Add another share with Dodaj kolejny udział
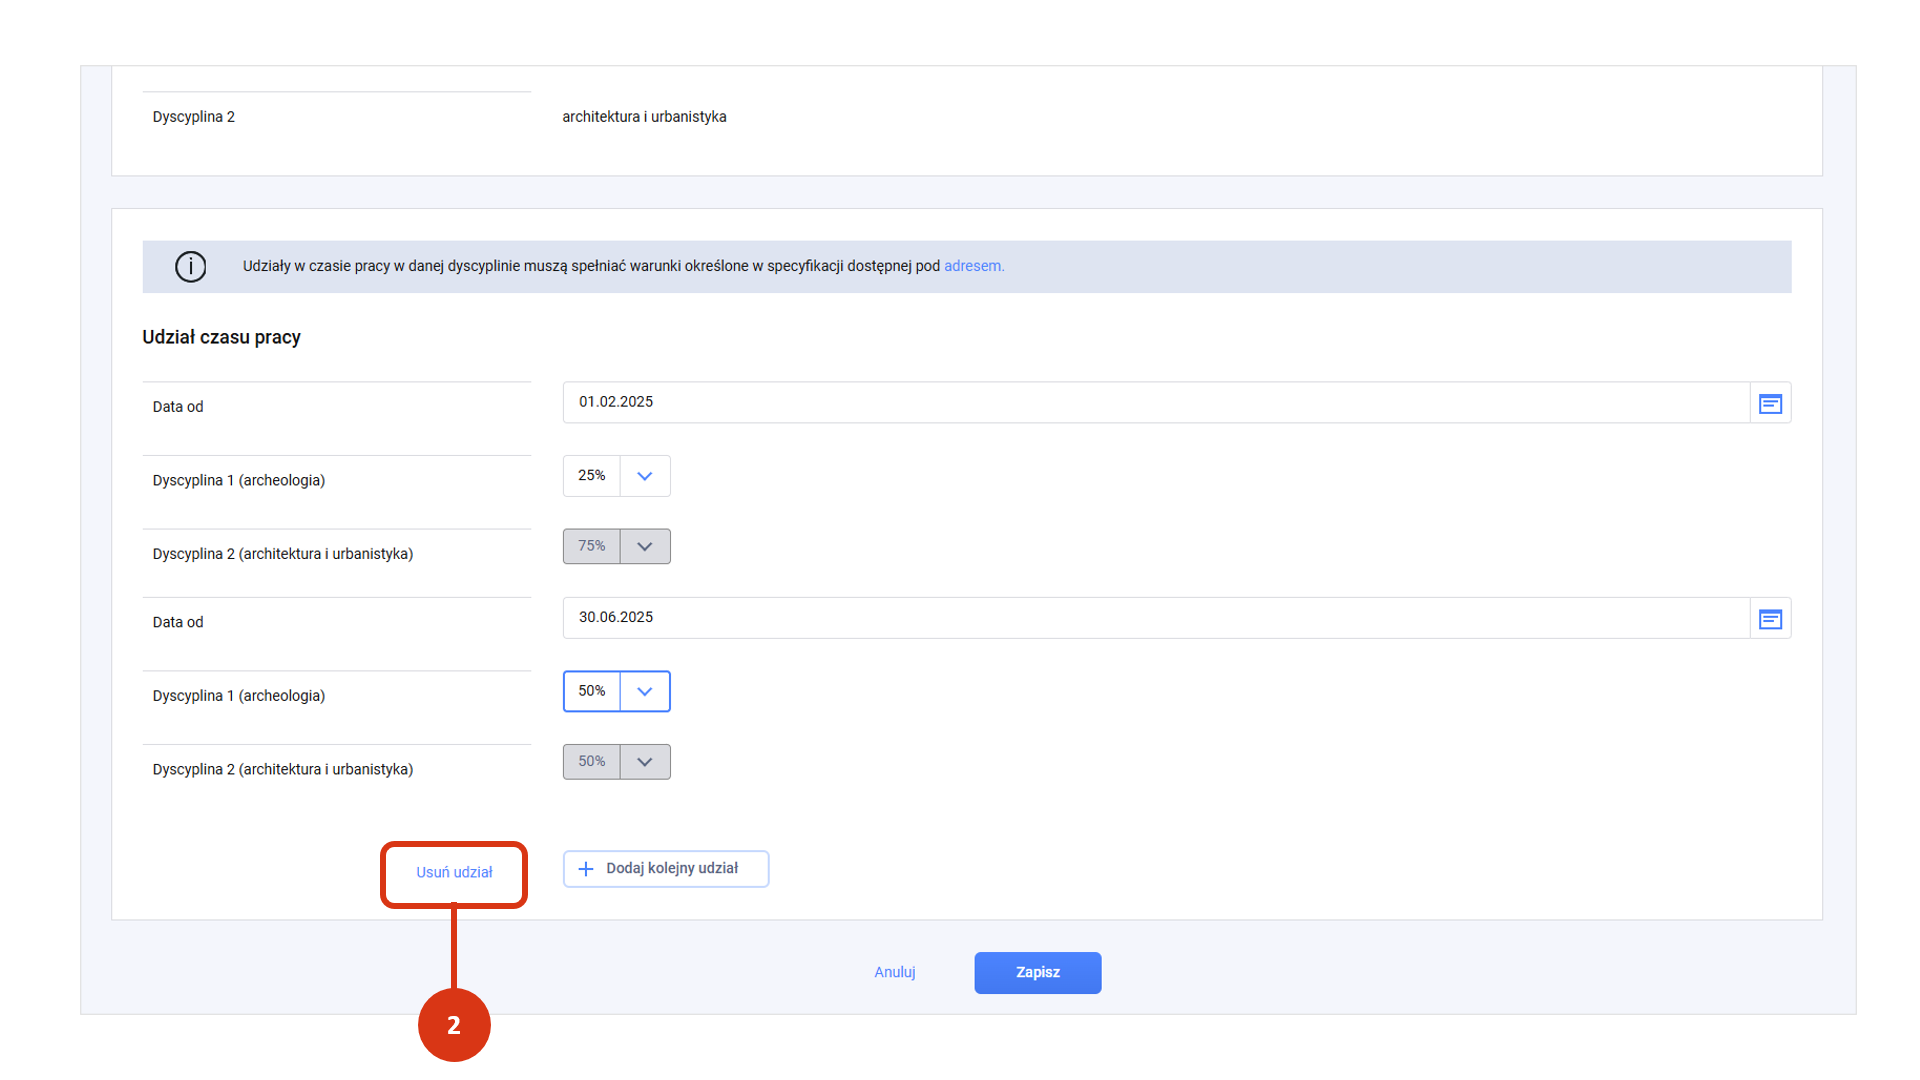 [666, 869]
